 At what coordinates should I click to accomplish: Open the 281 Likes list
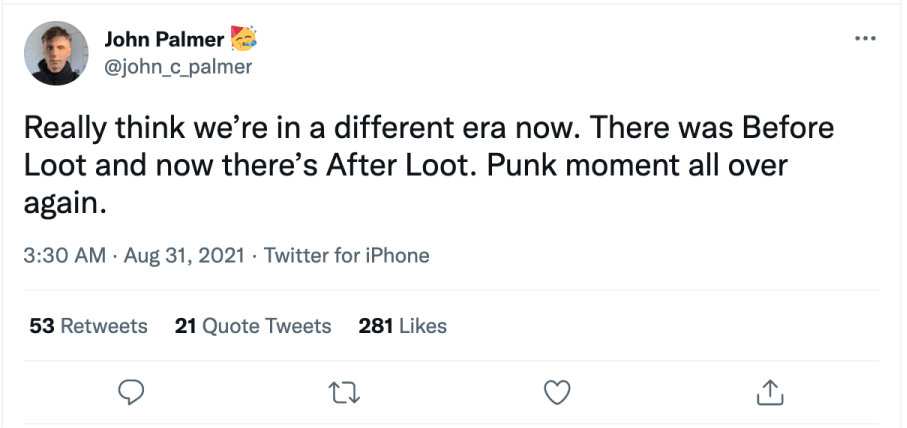tap(403, 326)
